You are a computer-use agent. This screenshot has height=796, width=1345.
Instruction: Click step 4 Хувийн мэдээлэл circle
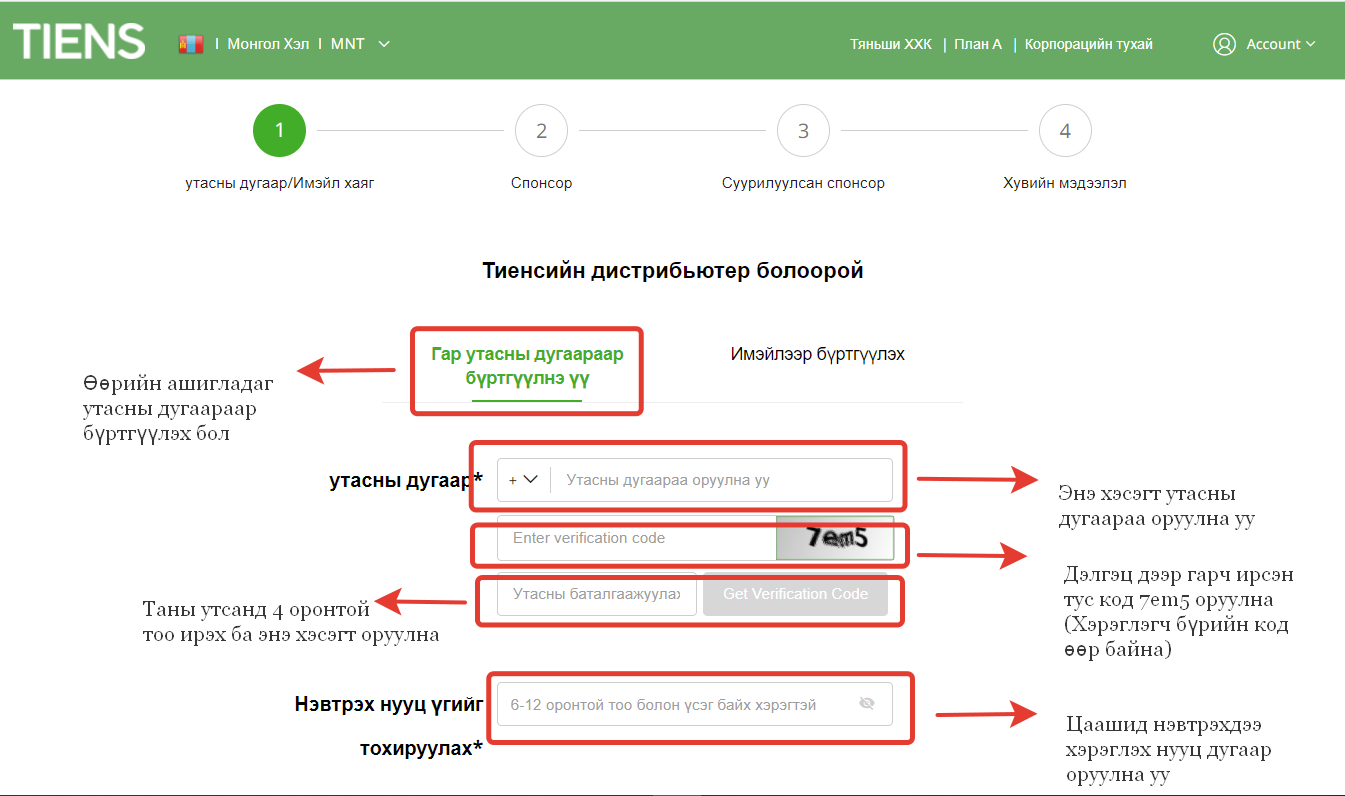[x=1065, y=131]
